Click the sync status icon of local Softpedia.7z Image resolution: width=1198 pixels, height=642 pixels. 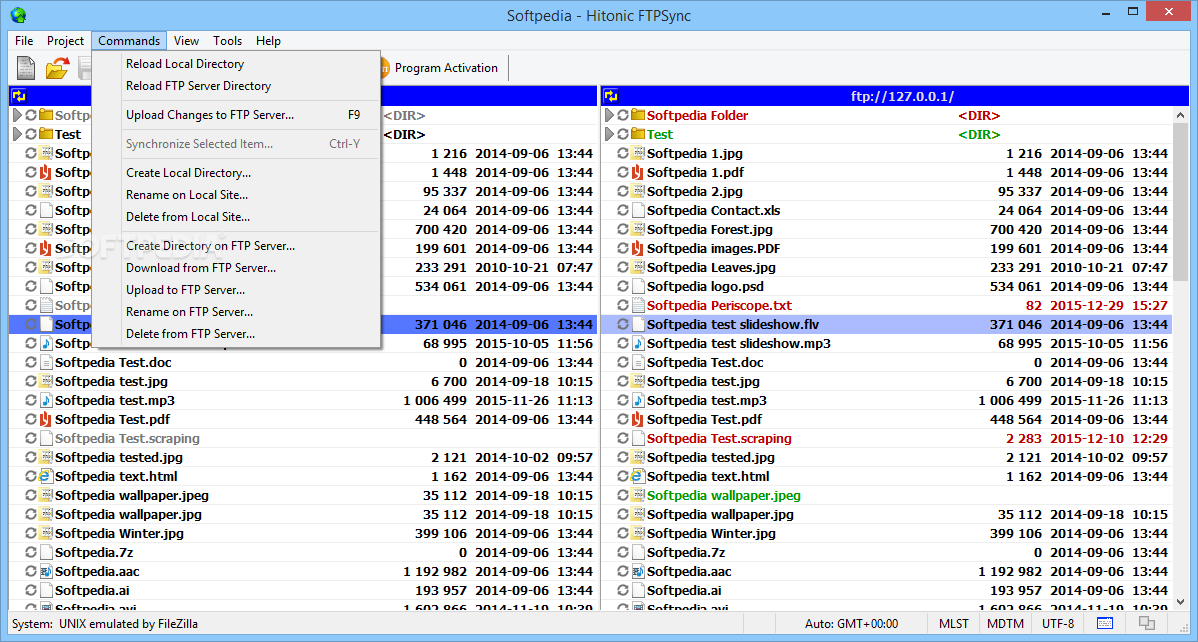31,553
